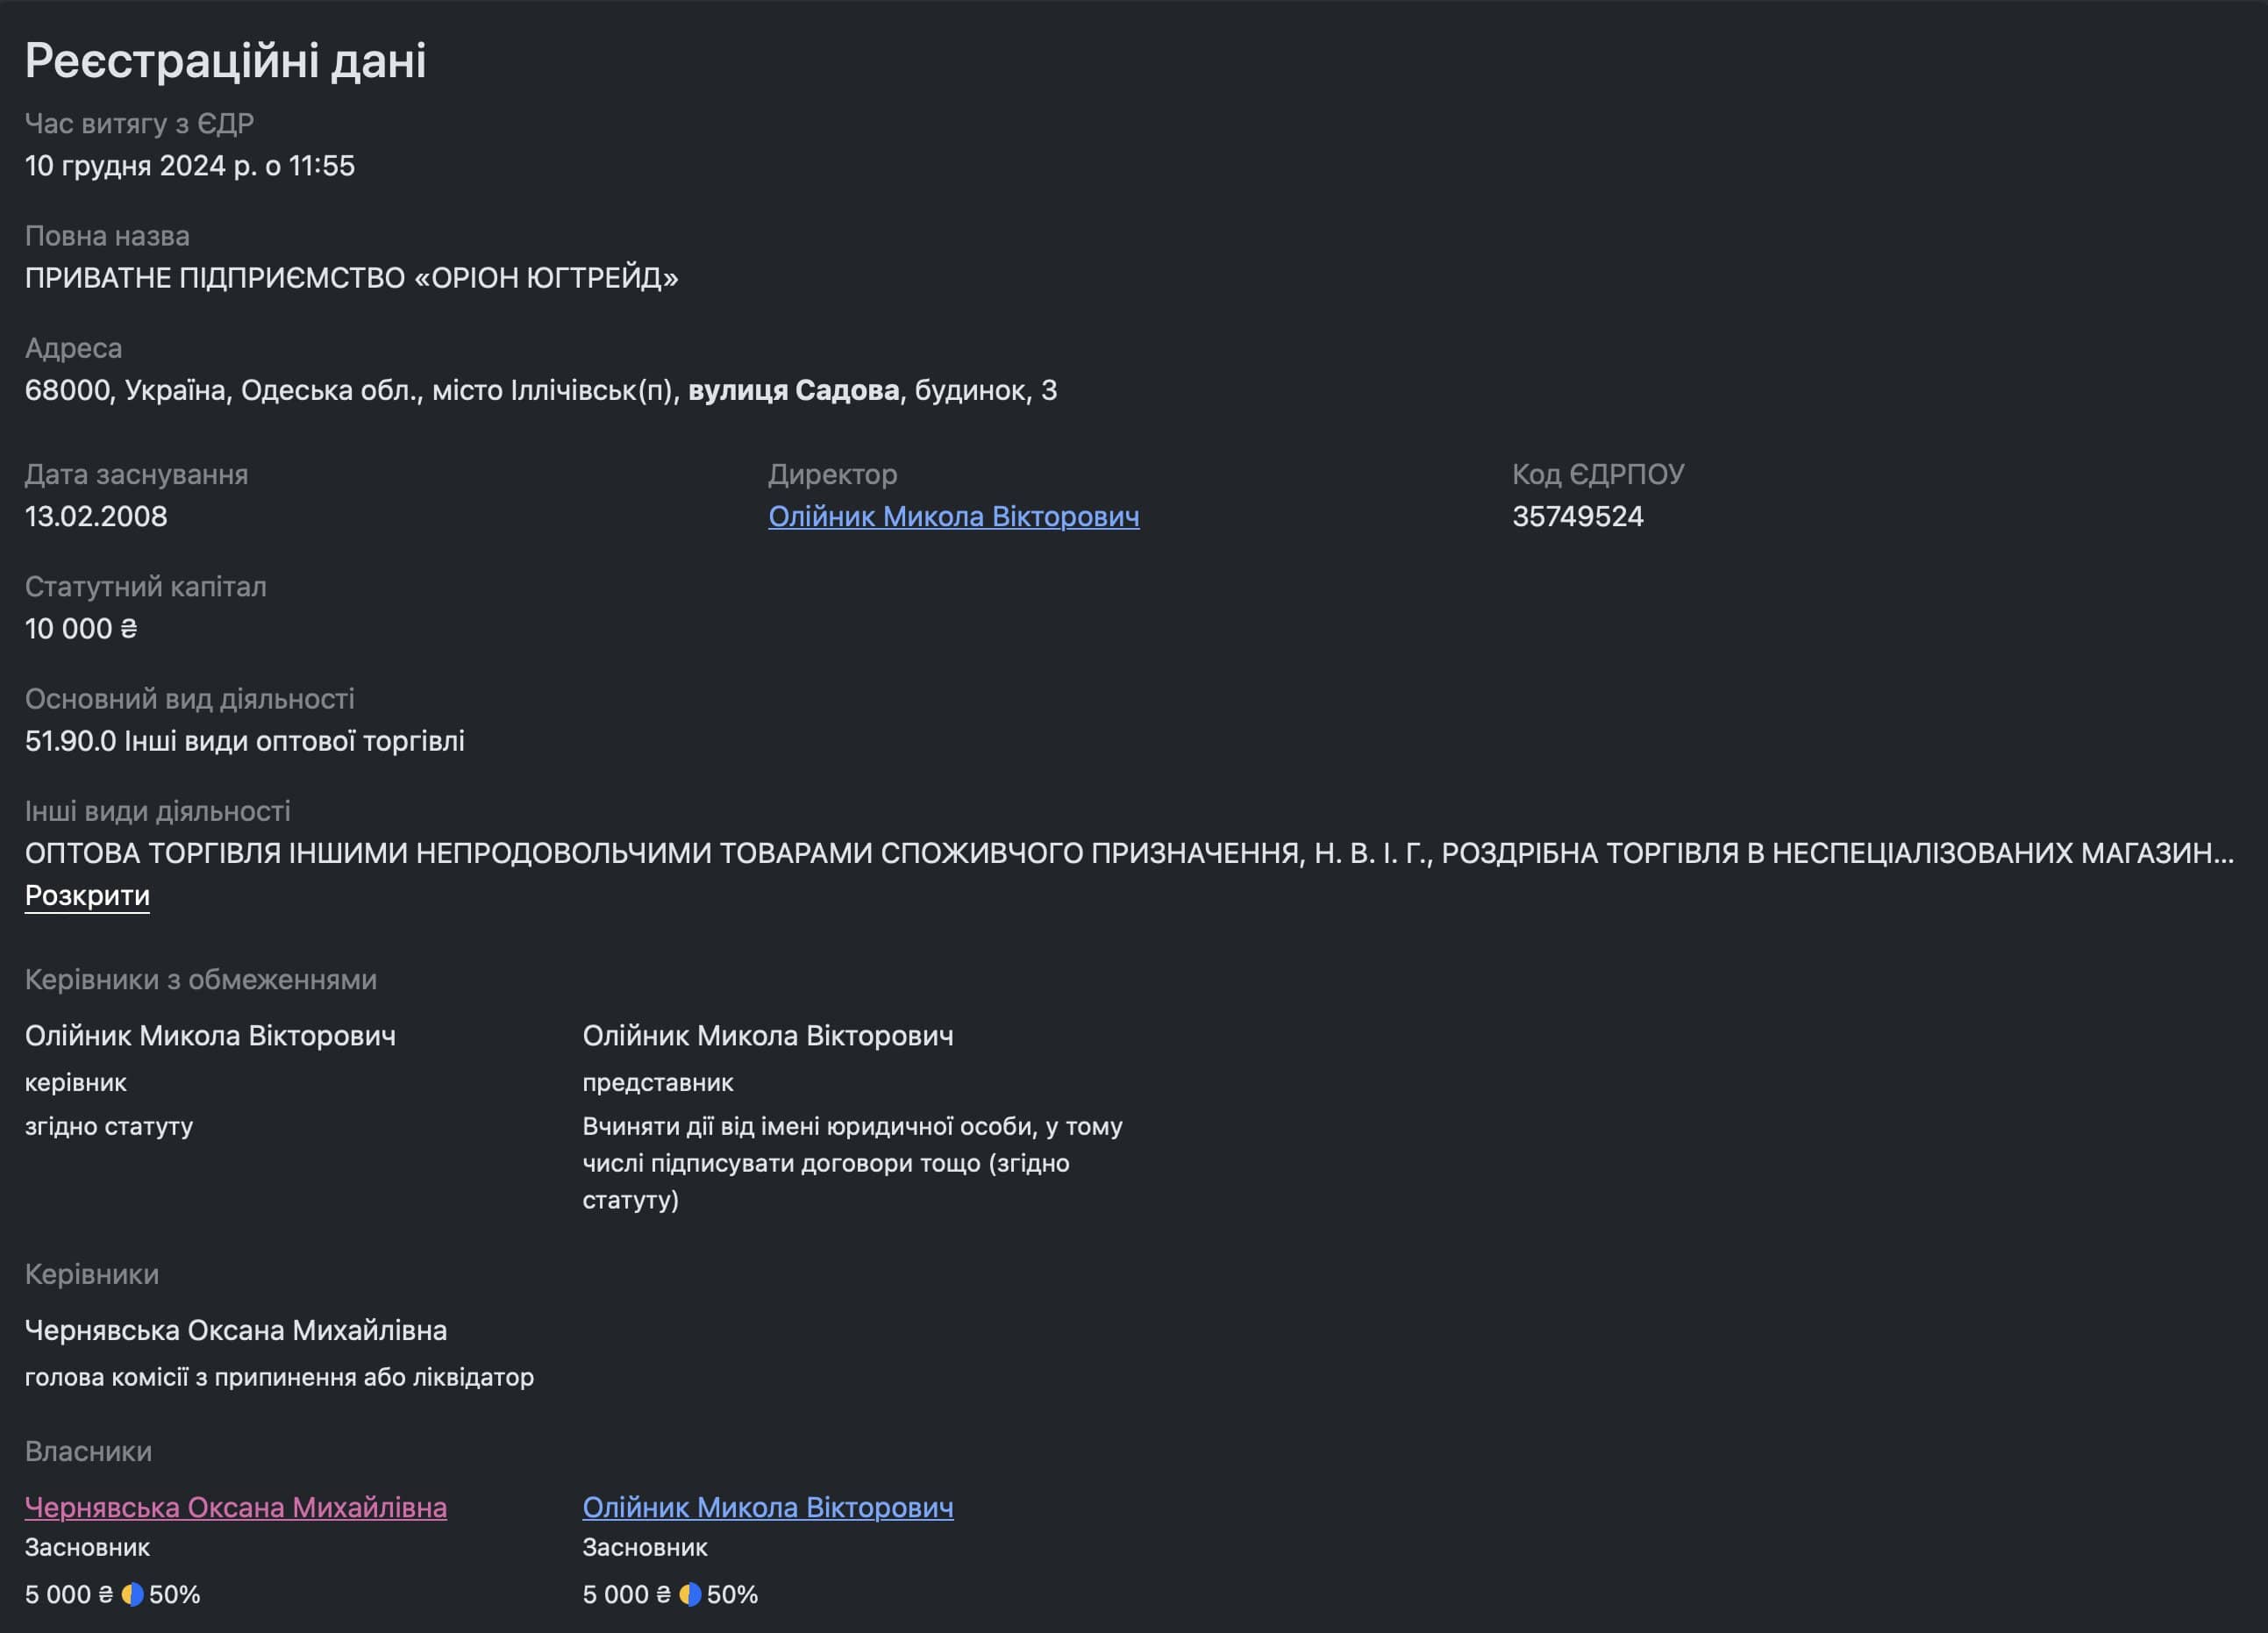Open owner link Олійник Микола Вікторович
The width and height of the screenshot is (2268, 1633).
pyautogui.click(x=768, y=1507)
